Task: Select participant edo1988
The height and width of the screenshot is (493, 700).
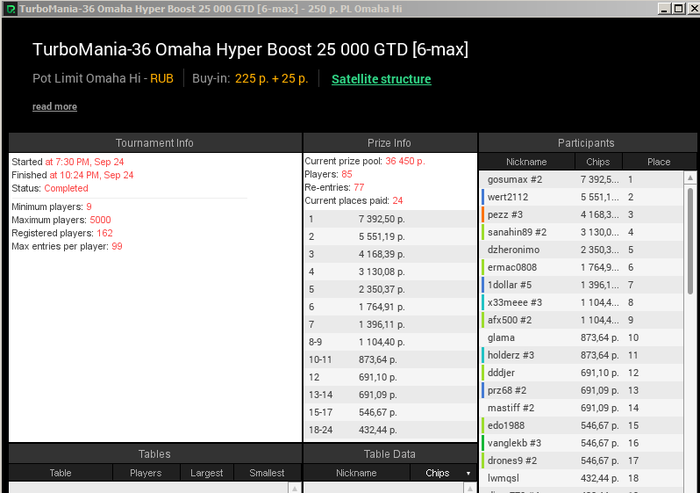Action: 581,426
